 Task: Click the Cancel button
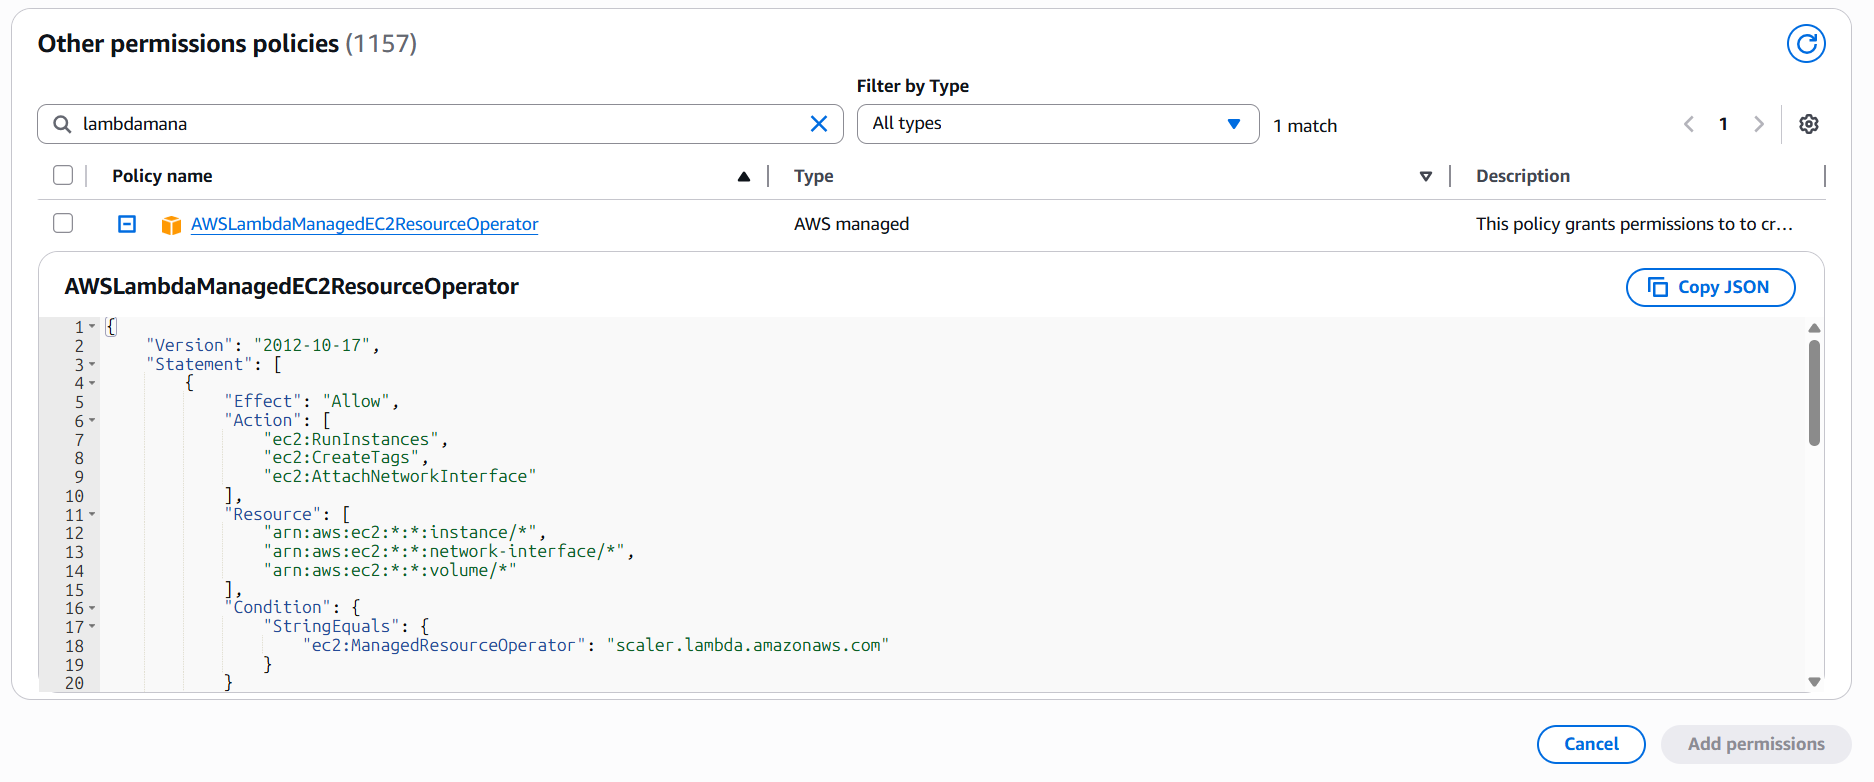pos(1590,744)
